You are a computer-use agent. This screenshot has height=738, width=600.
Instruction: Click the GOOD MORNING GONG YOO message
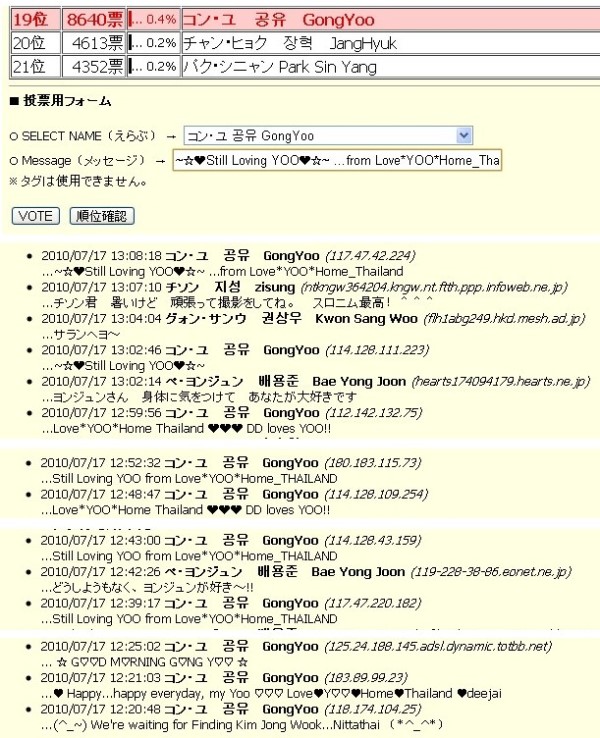144,662
